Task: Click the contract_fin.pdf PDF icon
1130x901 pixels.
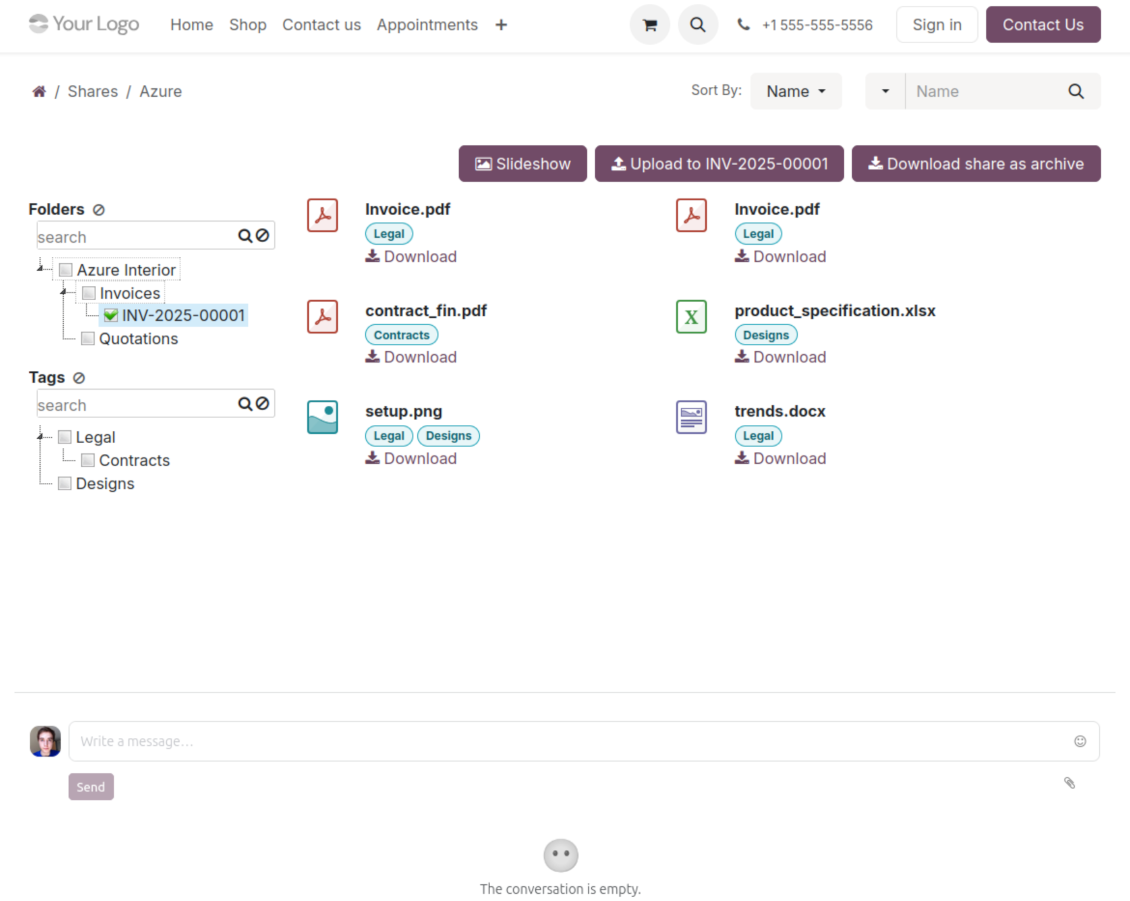Action: [322, 317]
